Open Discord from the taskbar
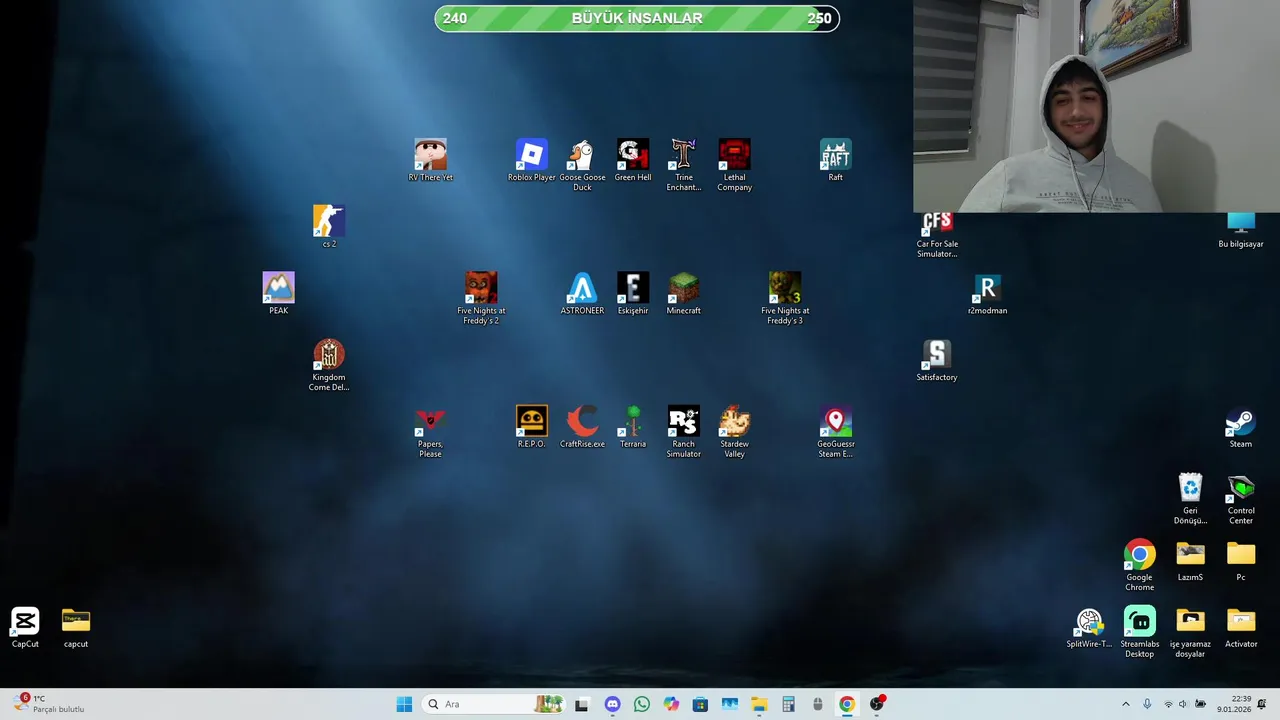1280x720 pixels. tap(612, 704)
